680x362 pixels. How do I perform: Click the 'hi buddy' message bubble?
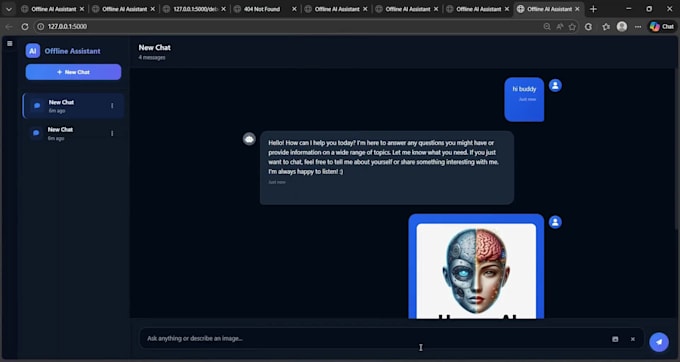[x=524, y=99]
